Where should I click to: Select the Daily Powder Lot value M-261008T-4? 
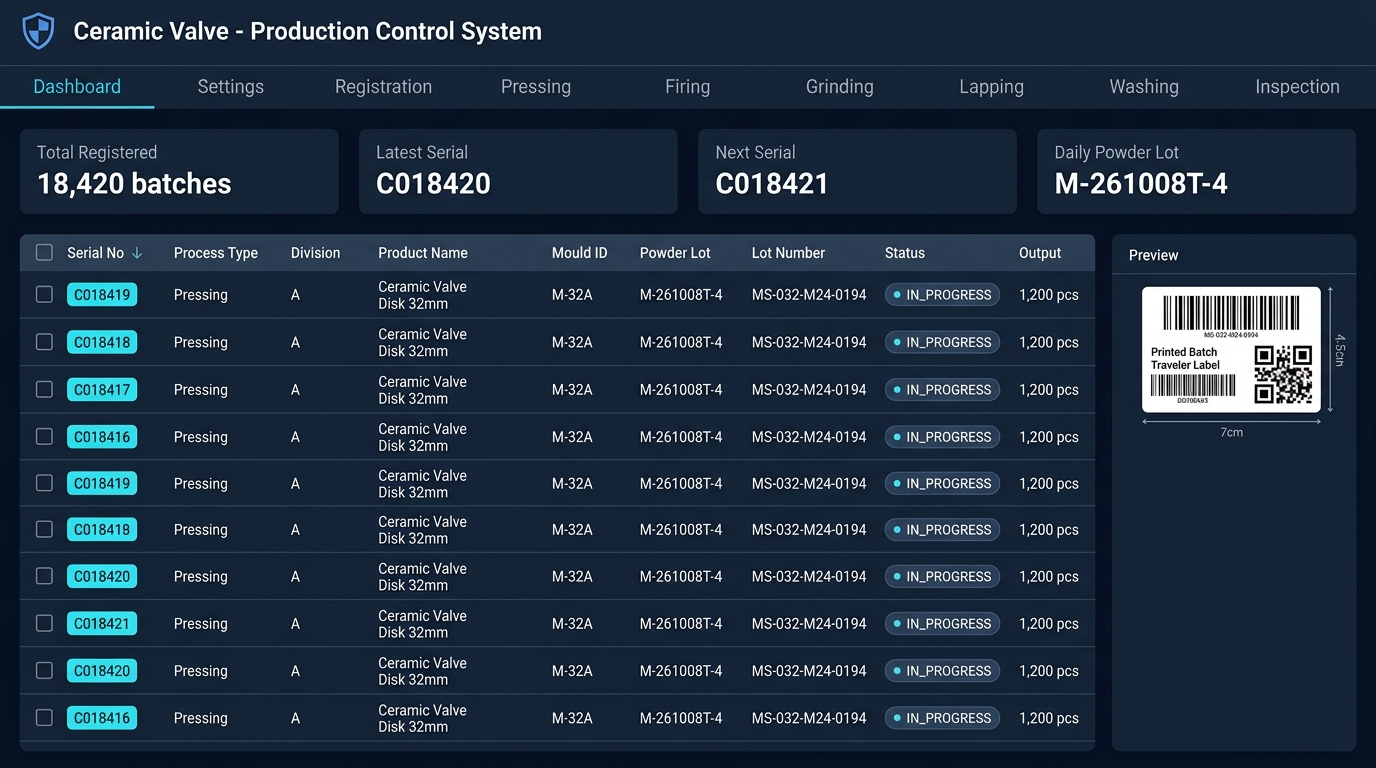coord(1141,184)
